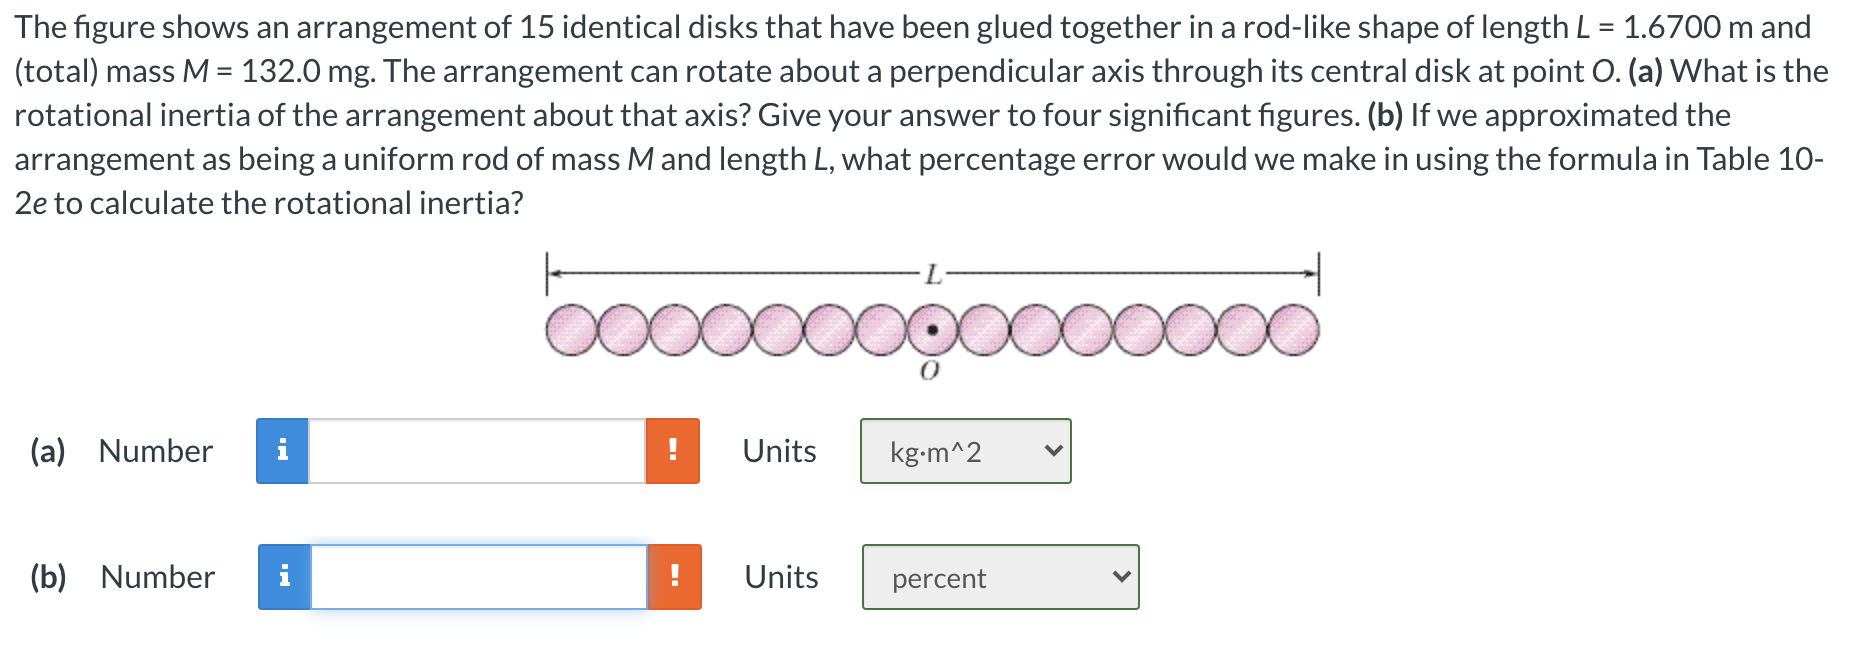Click inside the Number field for part (b)
This screenshot has width=1852, height=646.
[x=480, y=577]
